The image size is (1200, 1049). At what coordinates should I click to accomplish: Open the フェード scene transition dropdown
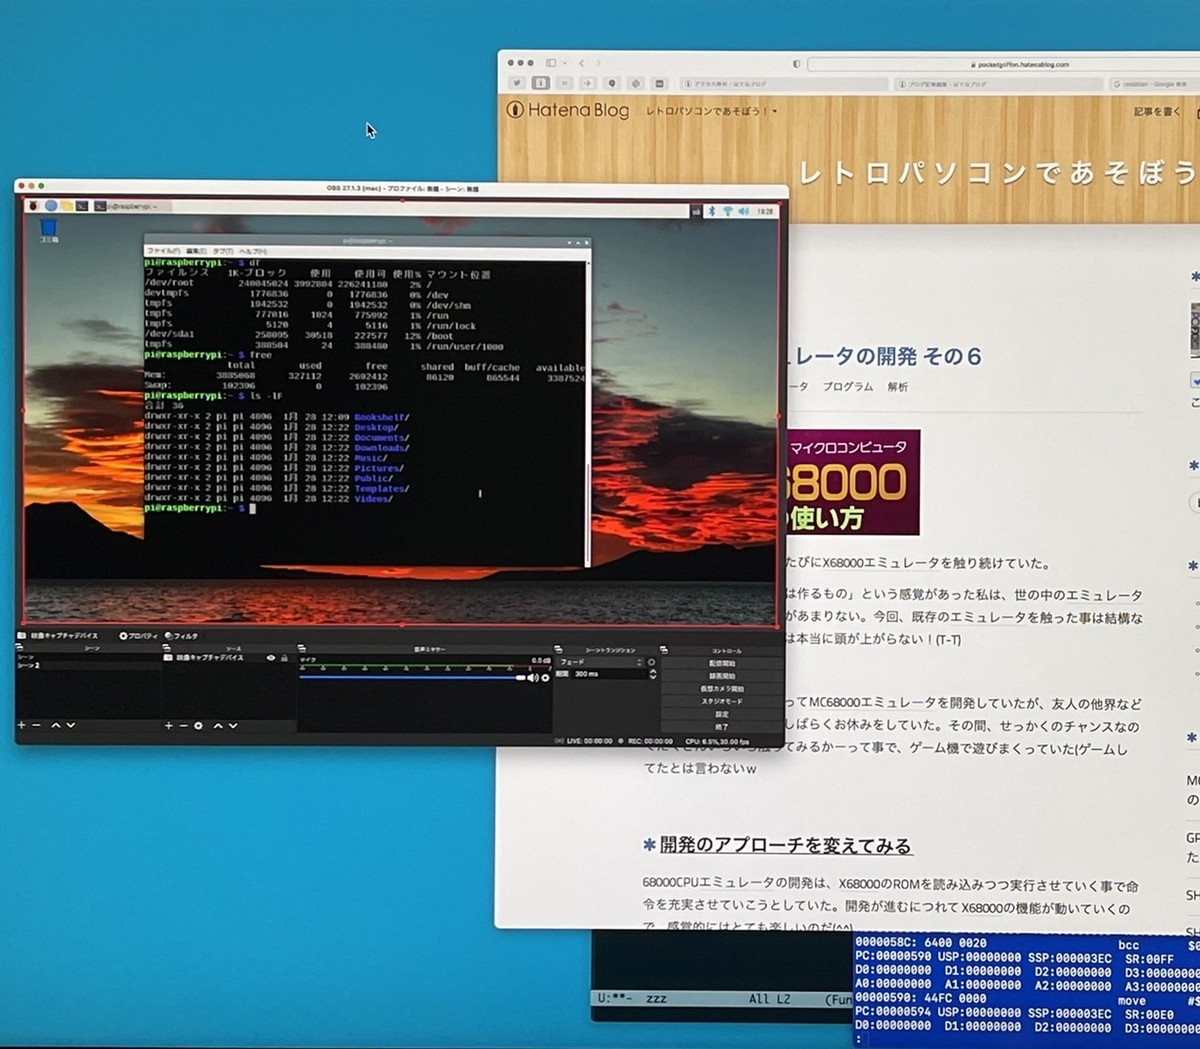(600, 662)
